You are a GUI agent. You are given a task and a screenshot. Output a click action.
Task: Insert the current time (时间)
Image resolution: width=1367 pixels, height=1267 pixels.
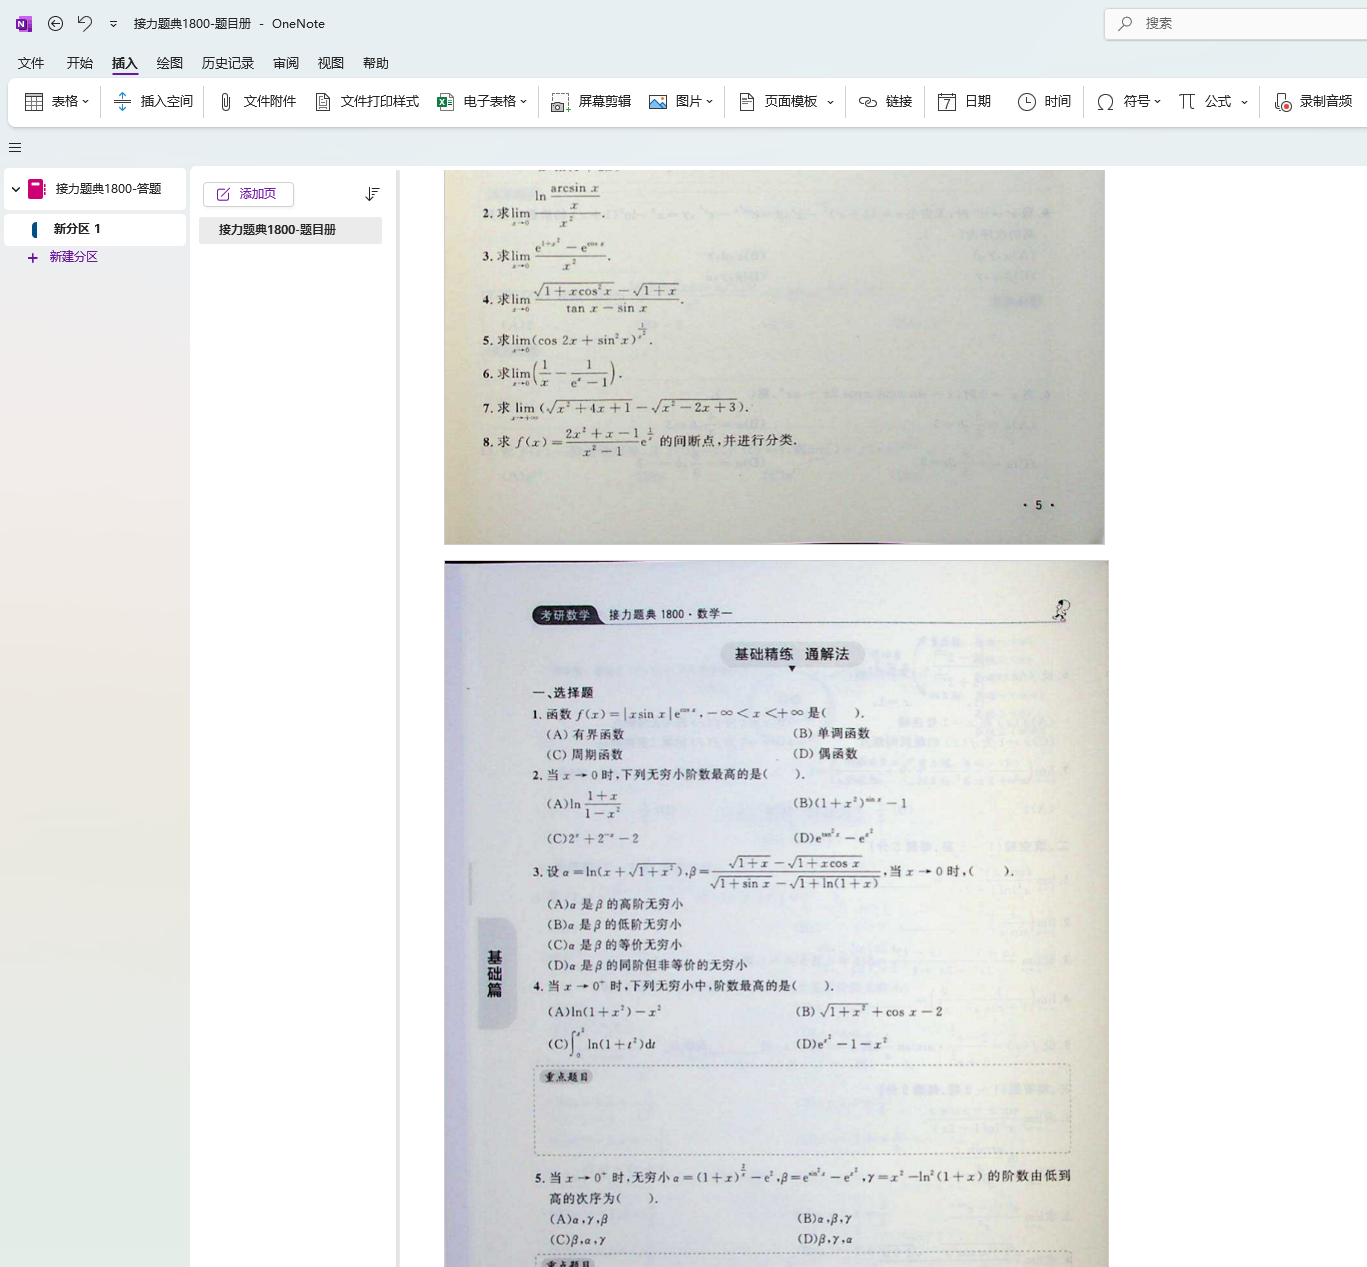(x=1043, y=101)
